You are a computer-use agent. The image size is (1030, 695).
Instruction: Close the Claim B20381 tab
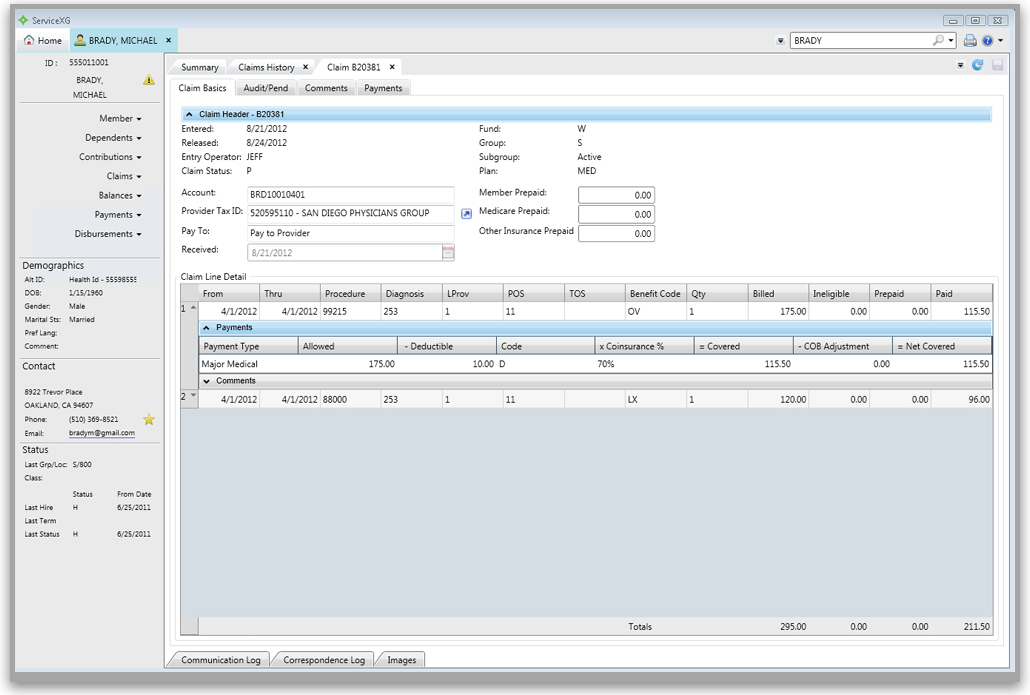(x=393, y=67)
